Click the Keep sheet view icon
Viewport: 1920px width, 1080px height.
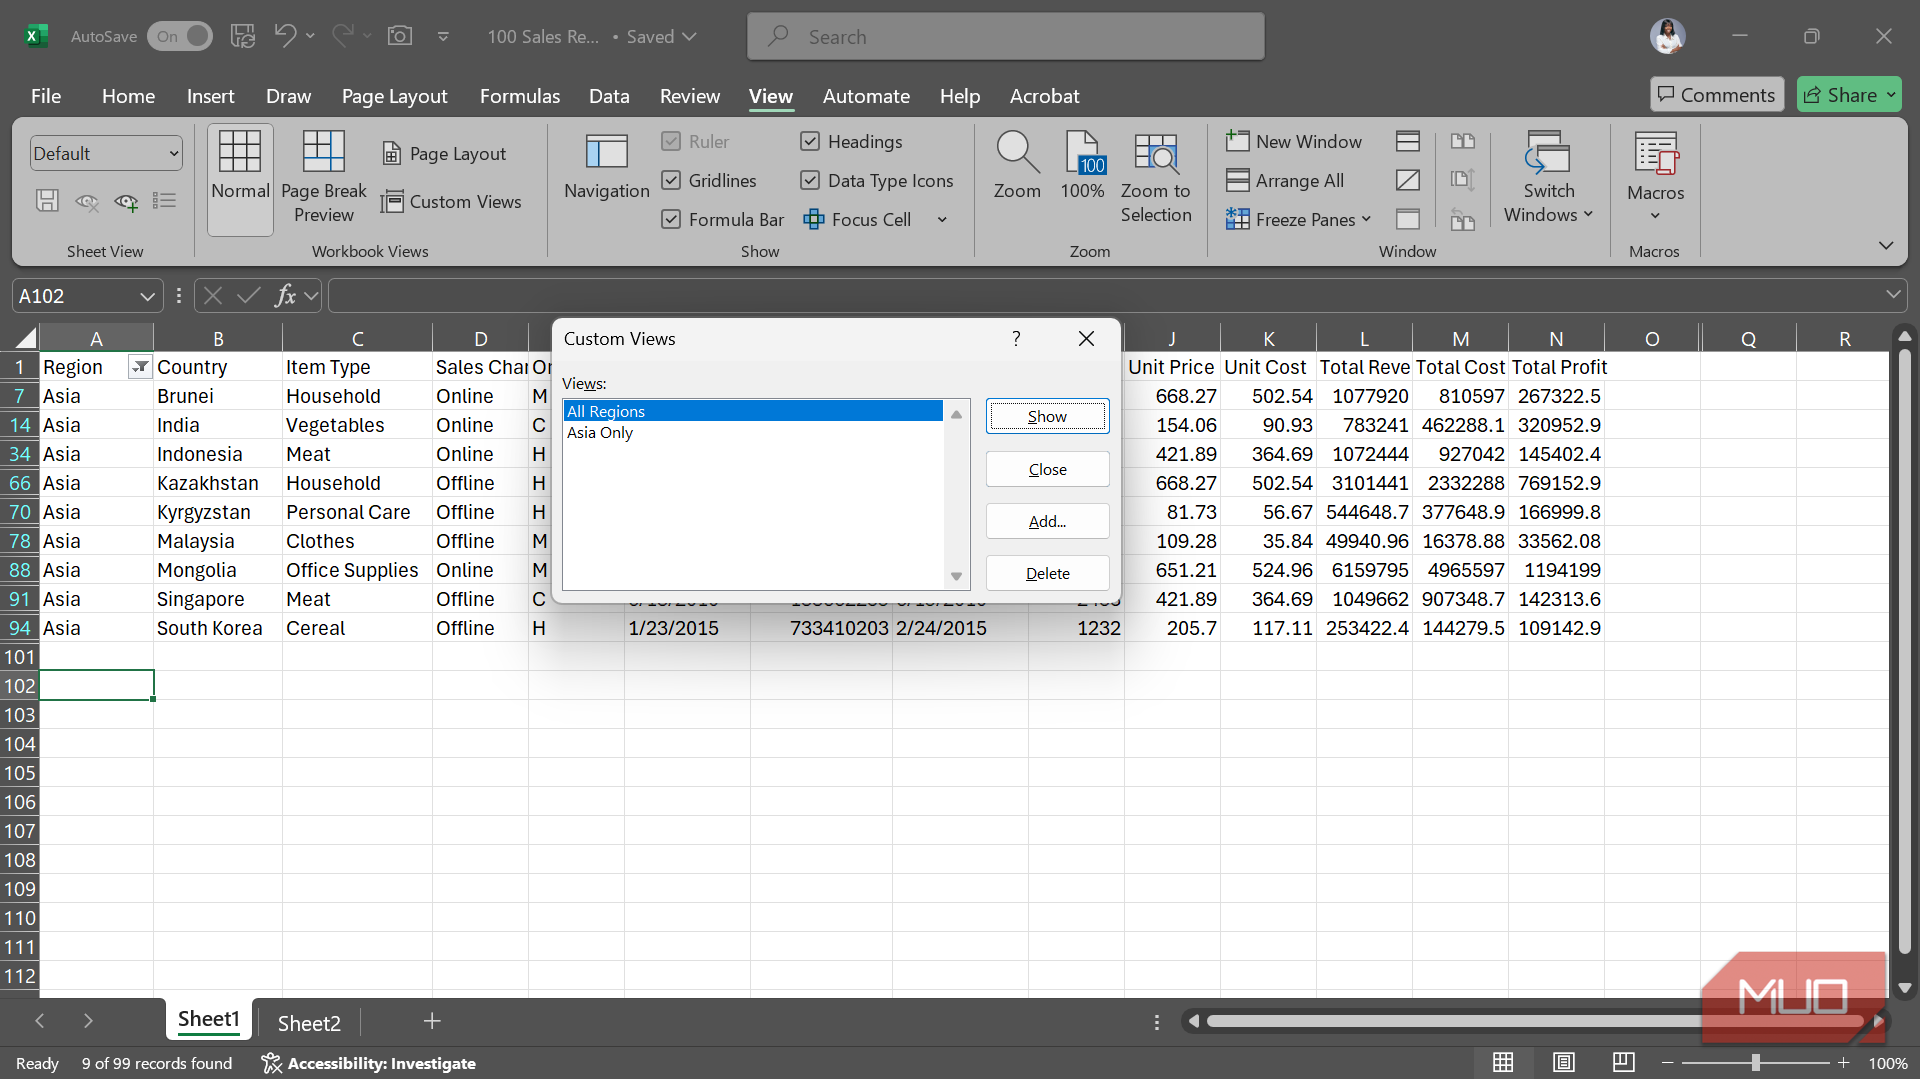(x=47, y=201)
